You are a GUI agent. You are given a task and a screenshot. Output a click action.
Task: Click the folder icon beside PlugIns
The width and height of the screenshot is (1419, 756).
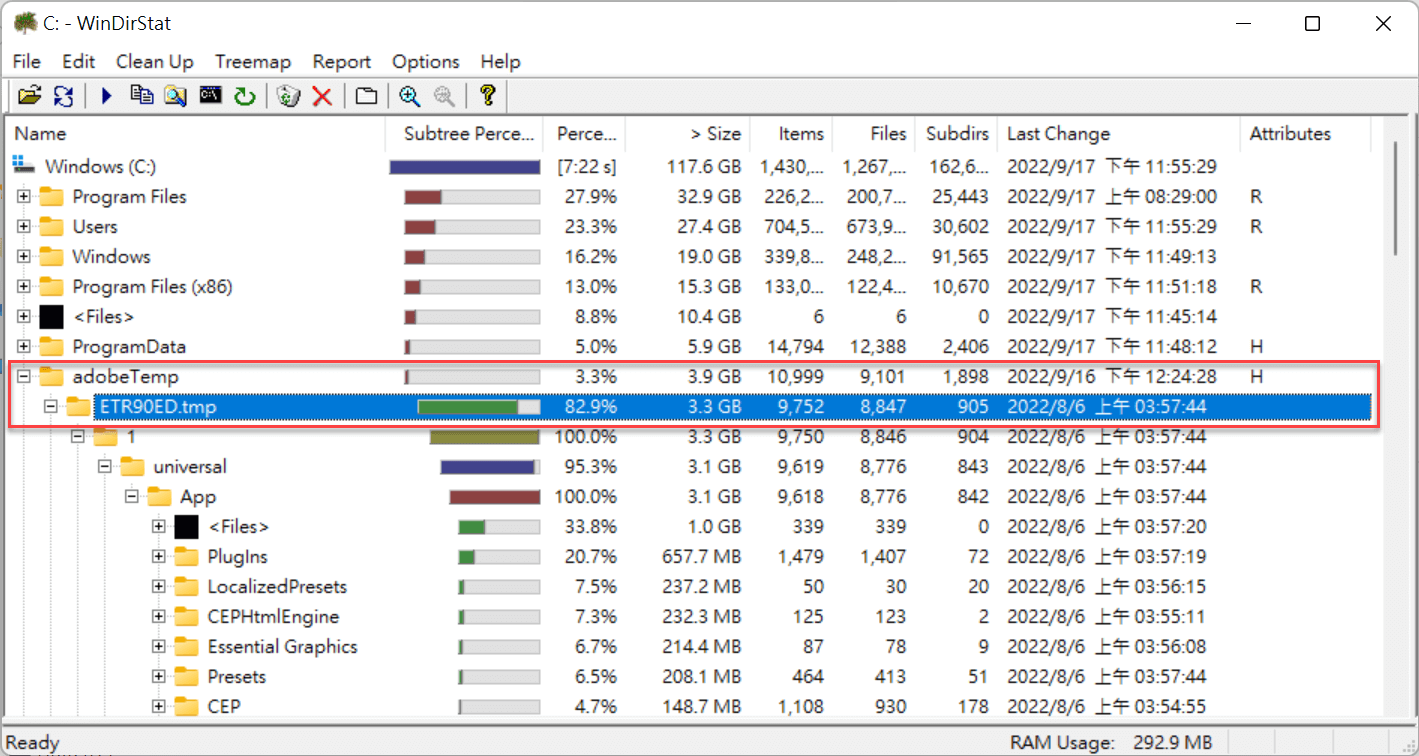coord(187,557)
